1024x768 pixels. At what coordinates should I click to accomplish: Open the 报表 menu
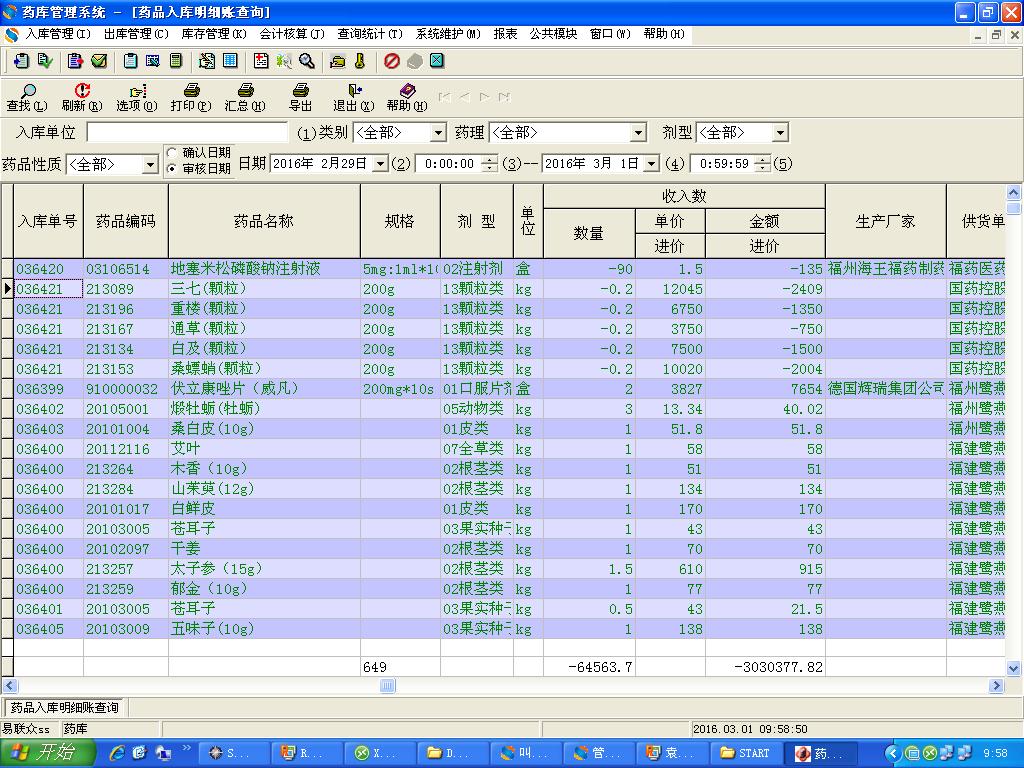point(505,34)
